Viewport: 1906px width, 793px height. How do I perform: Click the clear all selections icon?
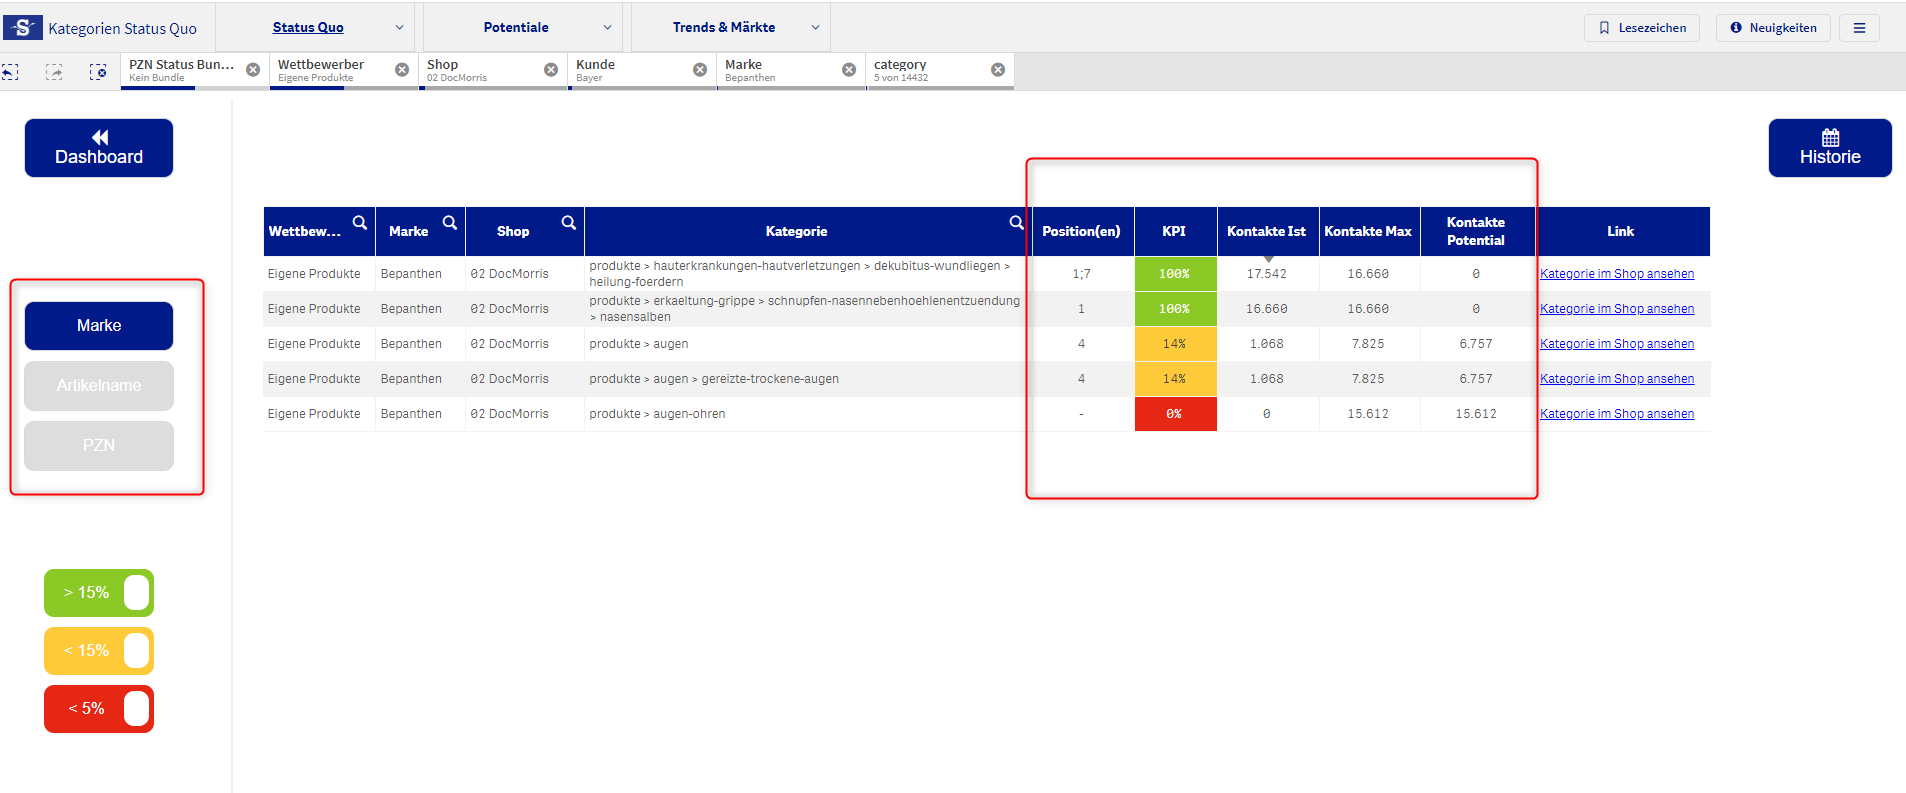[x=98, y=72]
